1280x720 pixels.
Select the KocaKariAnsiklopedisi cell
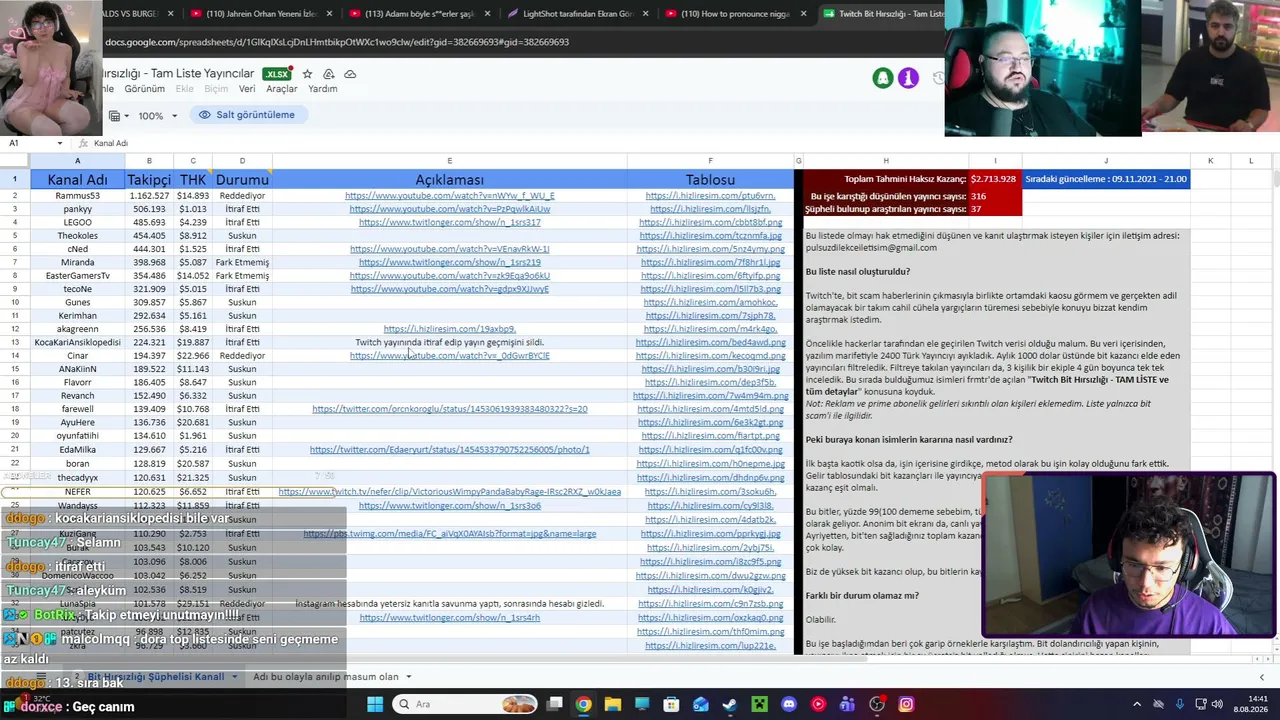pyautogui.click(x=77, y=343)
